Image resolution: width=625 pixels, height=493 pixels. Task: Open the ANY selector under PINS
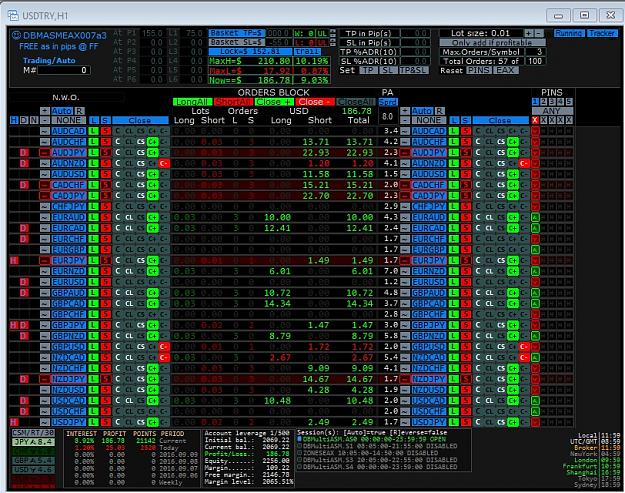[552, 111]
